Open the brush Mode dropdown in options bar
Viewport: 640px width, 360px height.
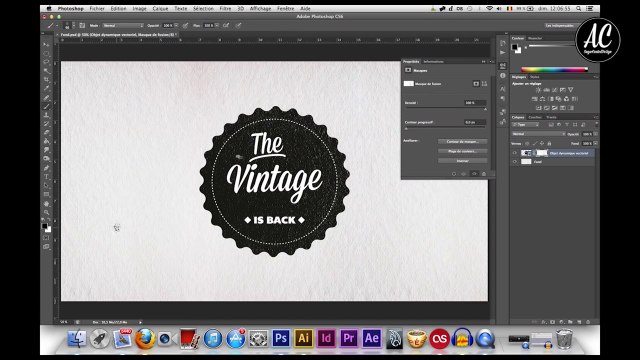coord(123,25)
